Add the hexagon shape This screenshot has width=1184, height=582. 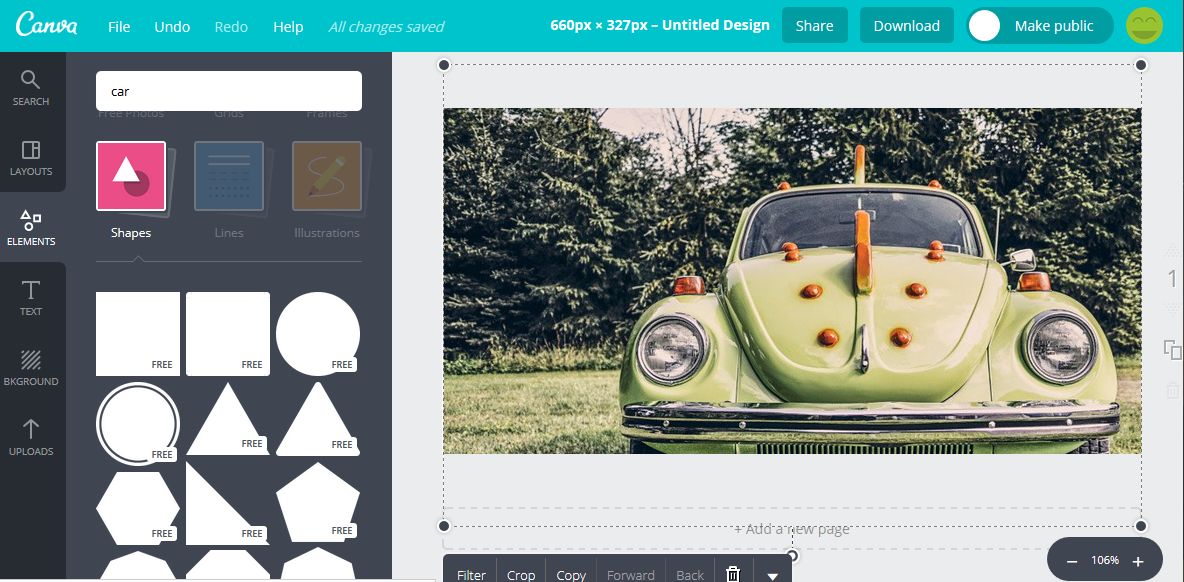click(x=137, y=507)
